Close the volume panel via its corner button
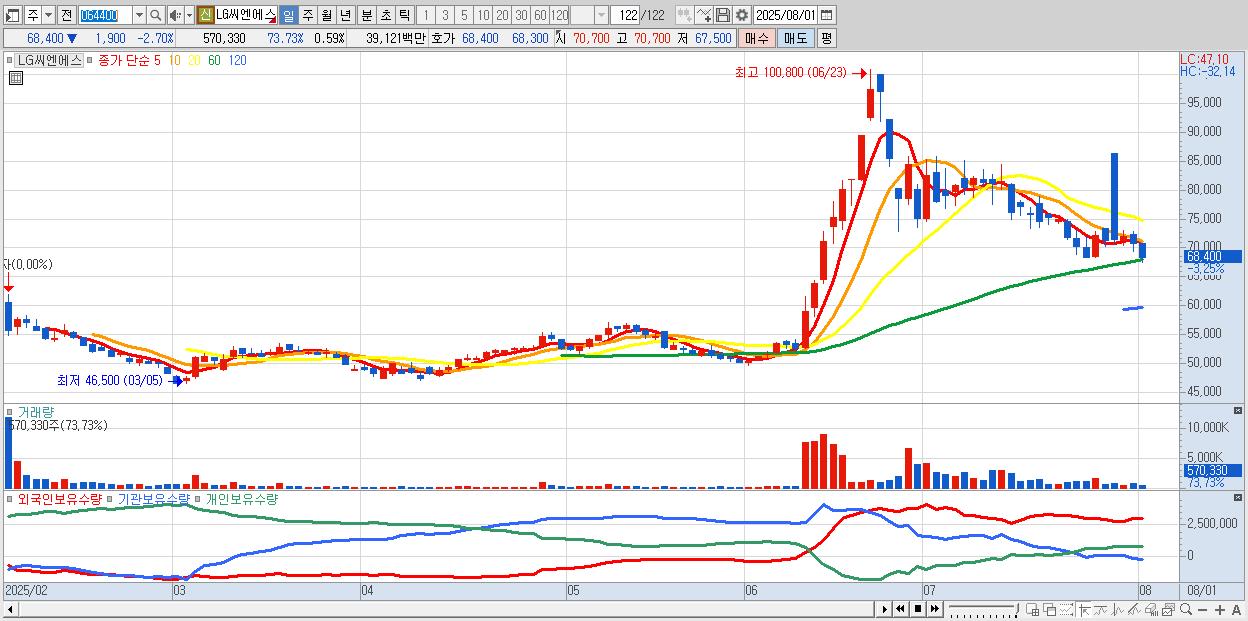 1238,410
